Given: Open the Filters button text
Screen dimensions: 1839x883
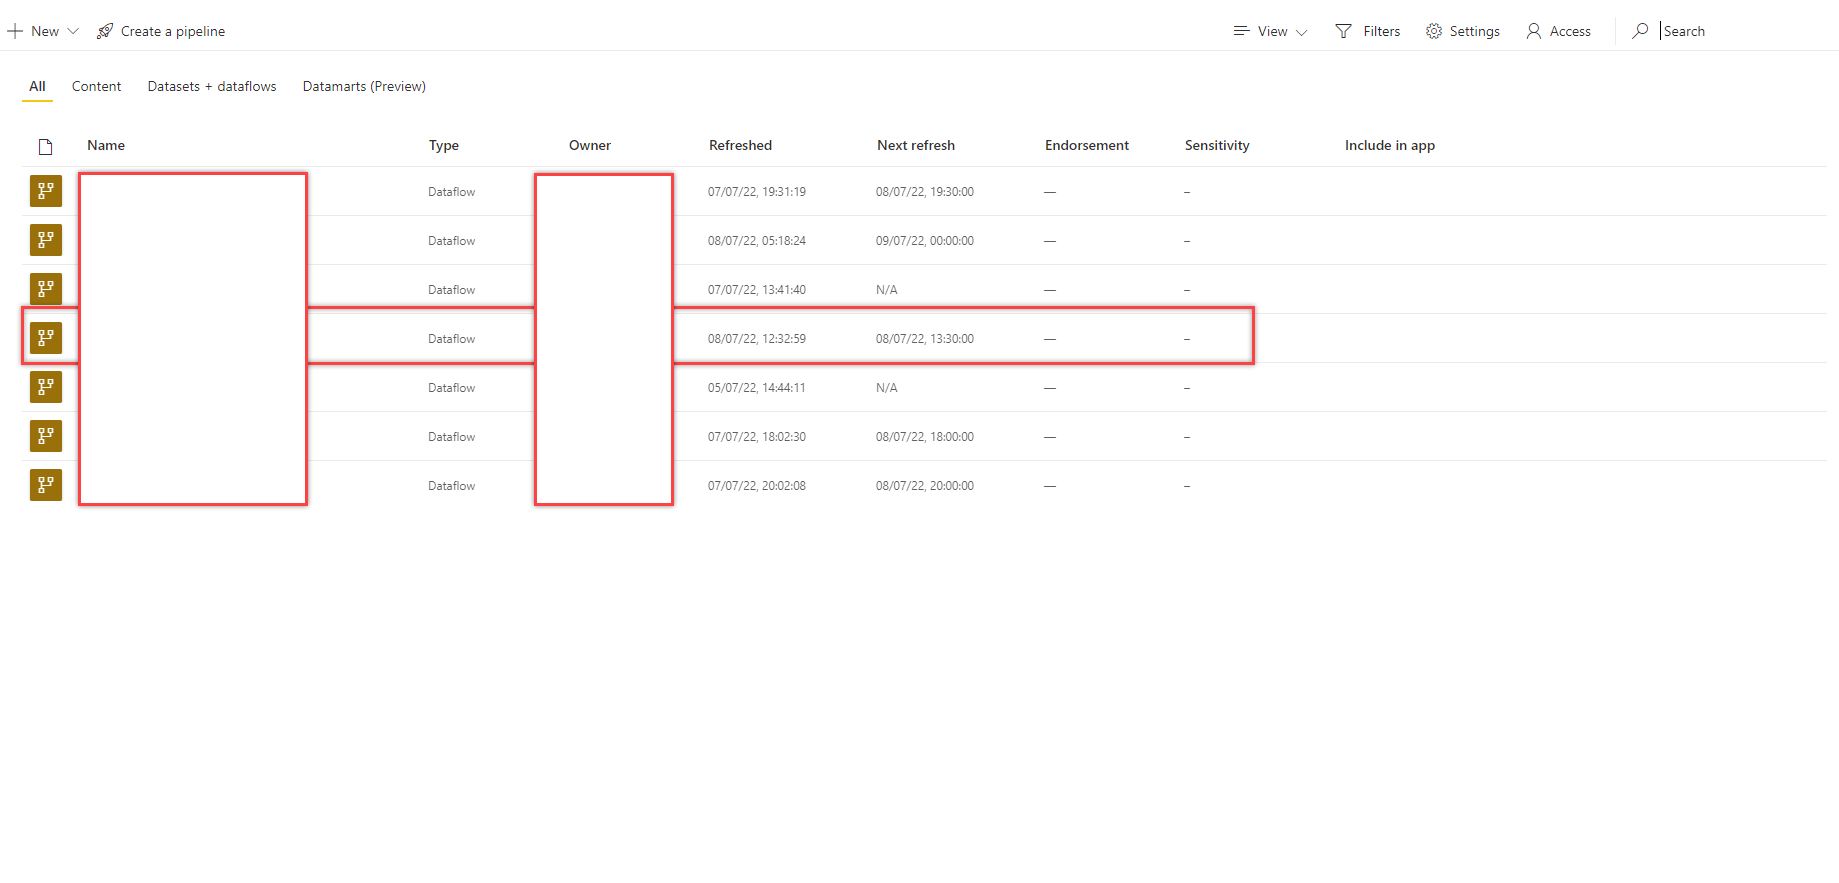Looking at the screenshot, I should click(x=1381, y=31).
